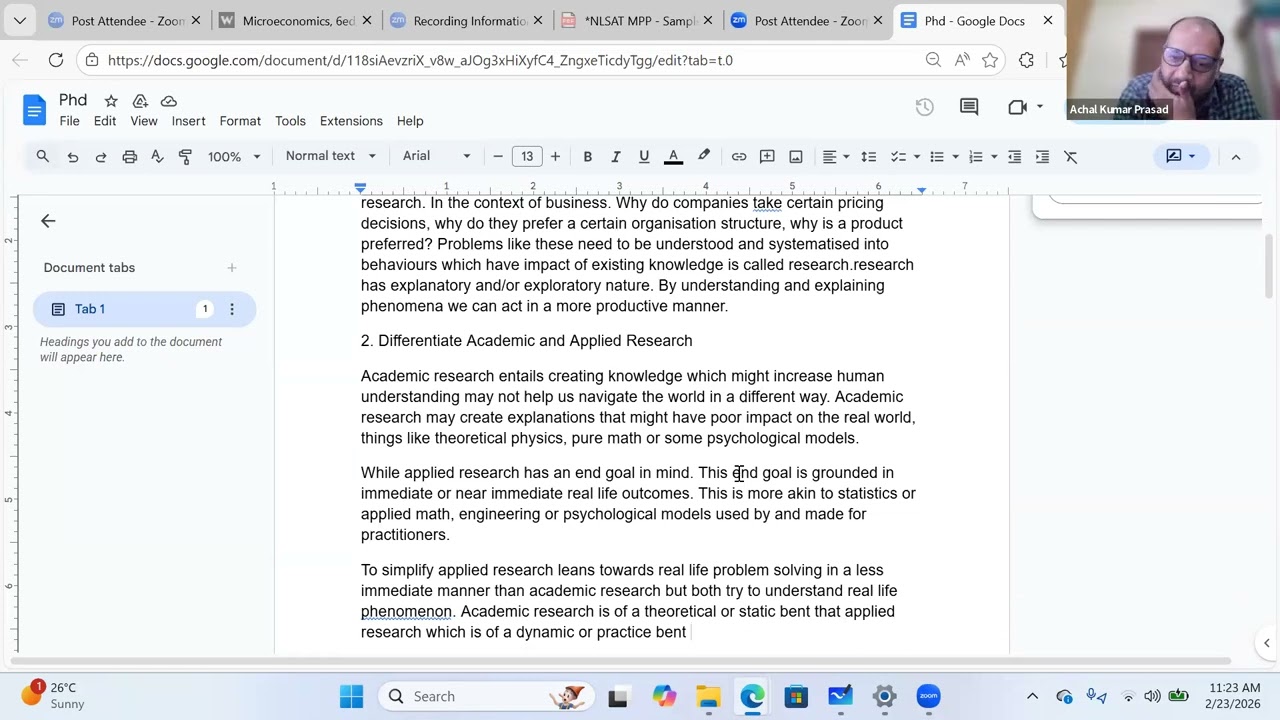Add a comment from toolbar
The height and width of the screenshot is (720, 1280).
pos(767,156)
